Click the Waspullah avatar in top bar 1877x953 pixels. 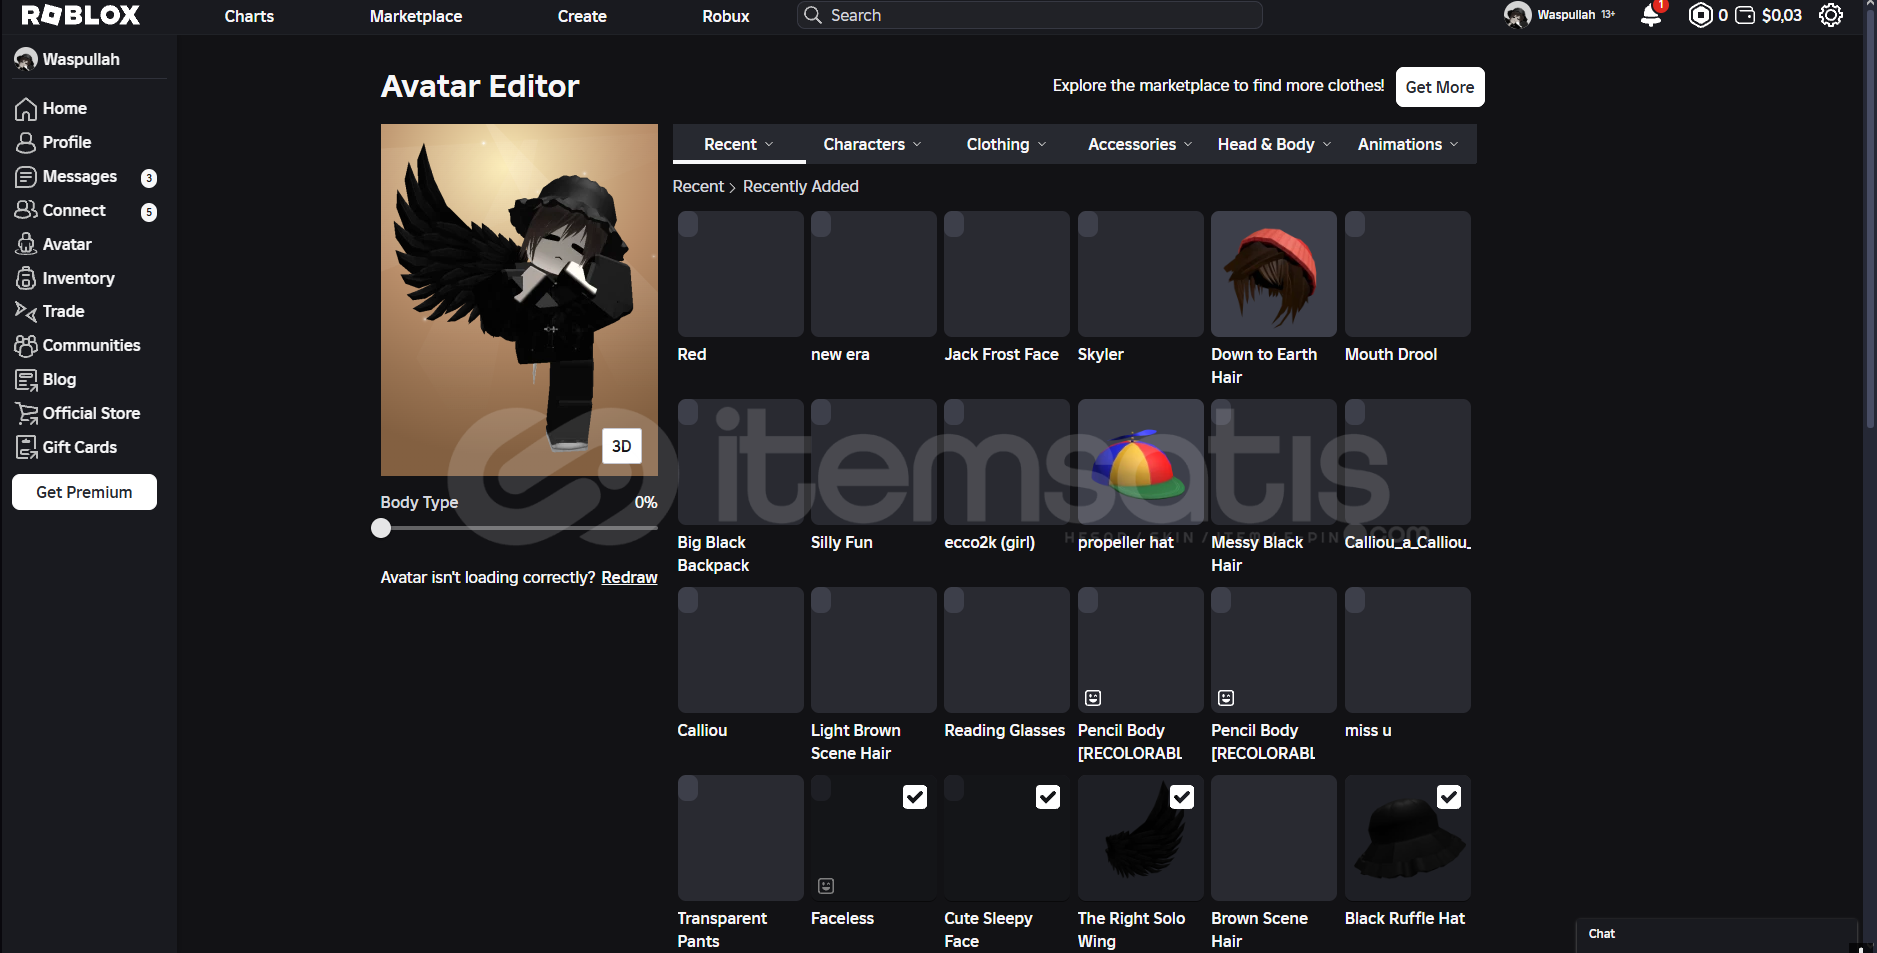1517,15
